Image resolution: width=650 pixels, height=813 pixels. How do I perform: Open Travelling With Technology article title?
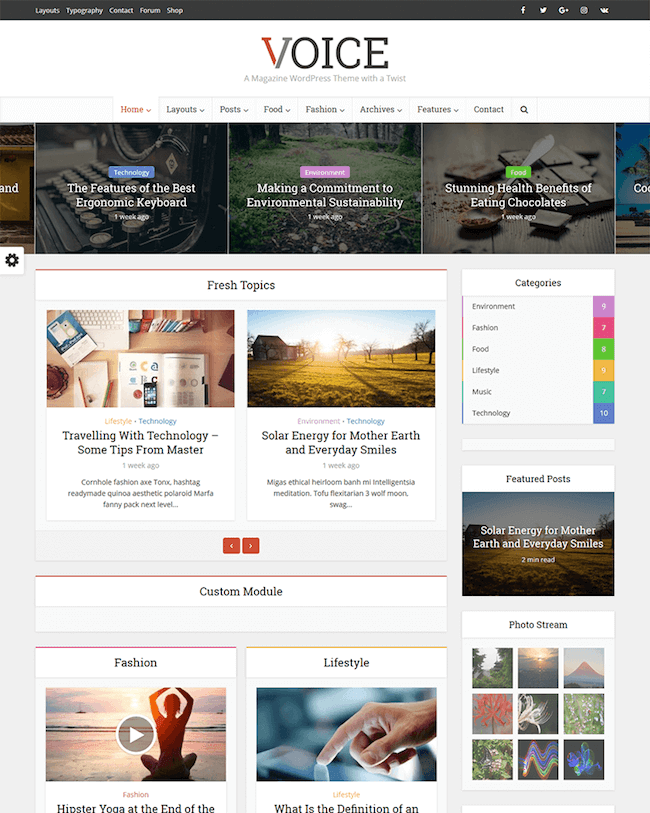(140, 443)
